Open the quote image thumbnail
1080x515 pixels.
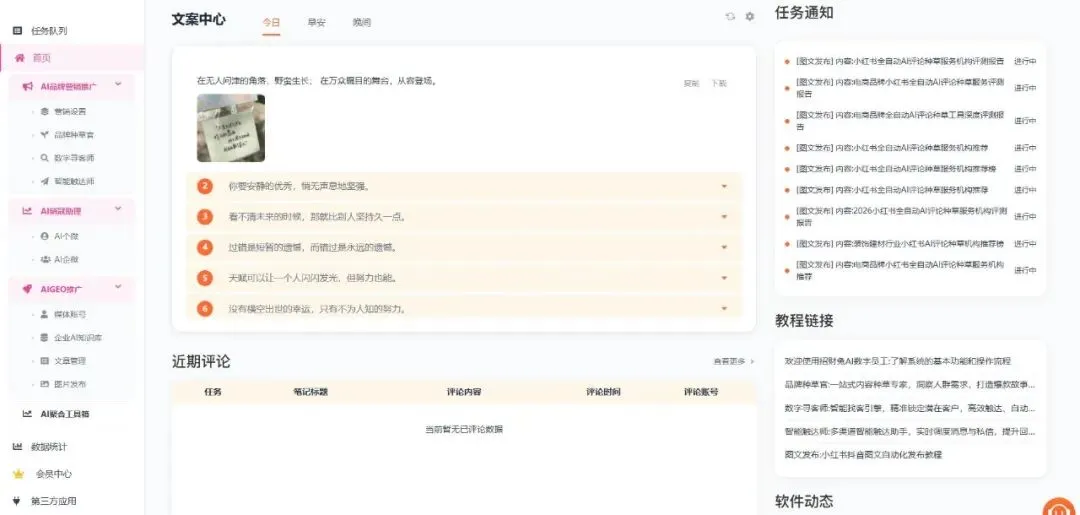pos(231,128)
